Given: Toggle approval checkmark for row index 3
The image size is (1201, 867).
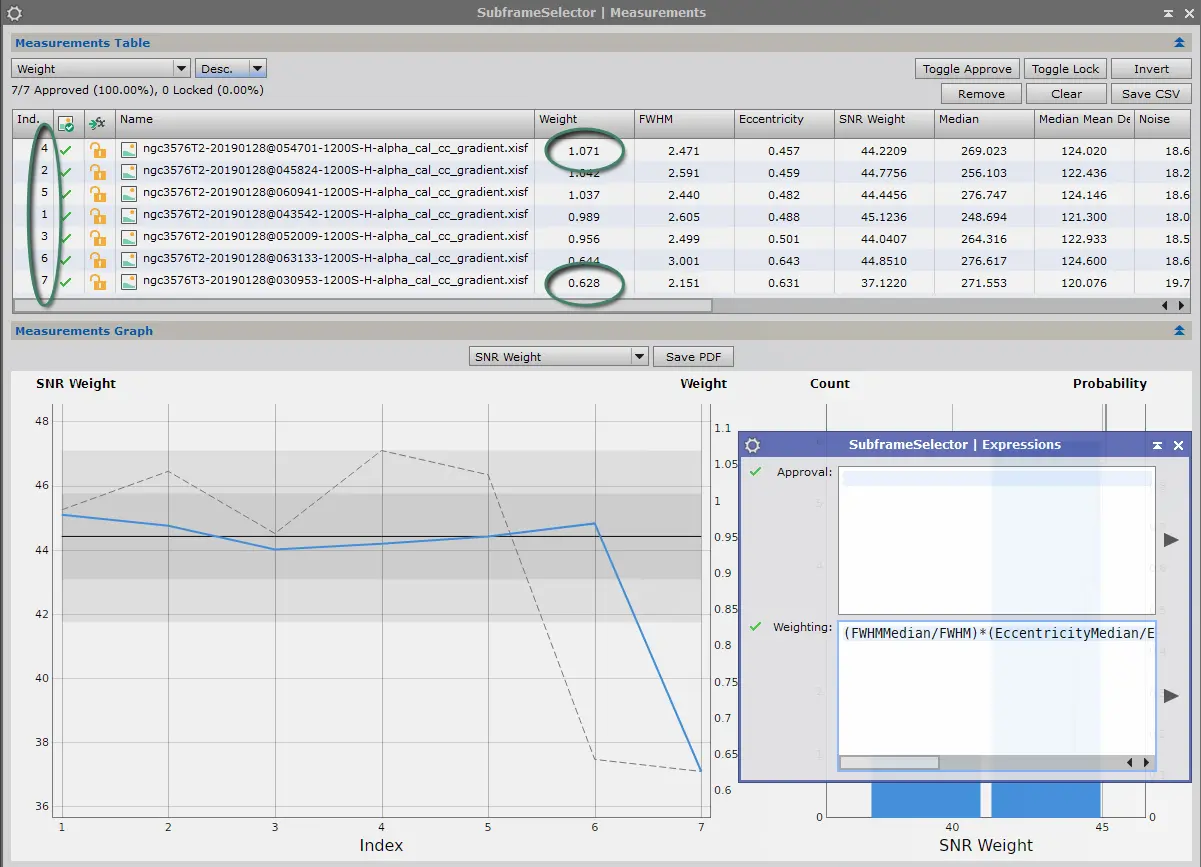Looking at the screenshot, I should coord(66,238).
